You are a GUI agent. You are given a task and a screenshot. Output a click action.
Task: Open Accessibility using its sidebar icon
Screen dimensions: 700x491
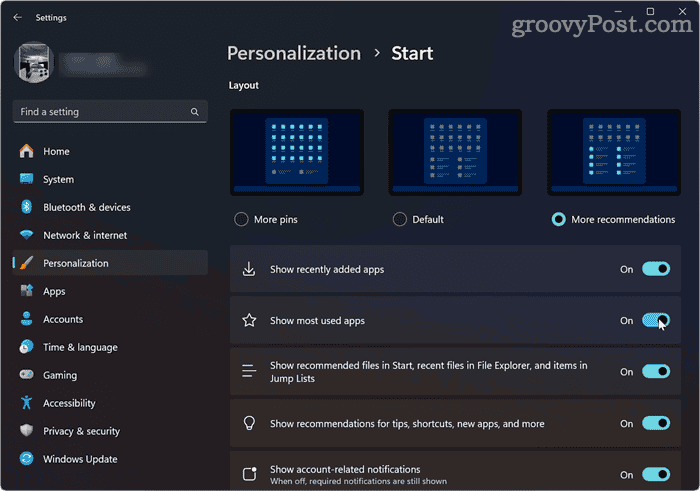(26, 403)
